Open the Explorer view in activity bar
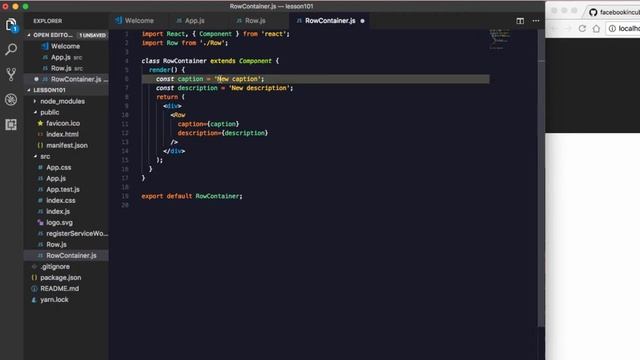Viewport: 640px width, 360px height. pyautogui.click(x=11, y=25)
